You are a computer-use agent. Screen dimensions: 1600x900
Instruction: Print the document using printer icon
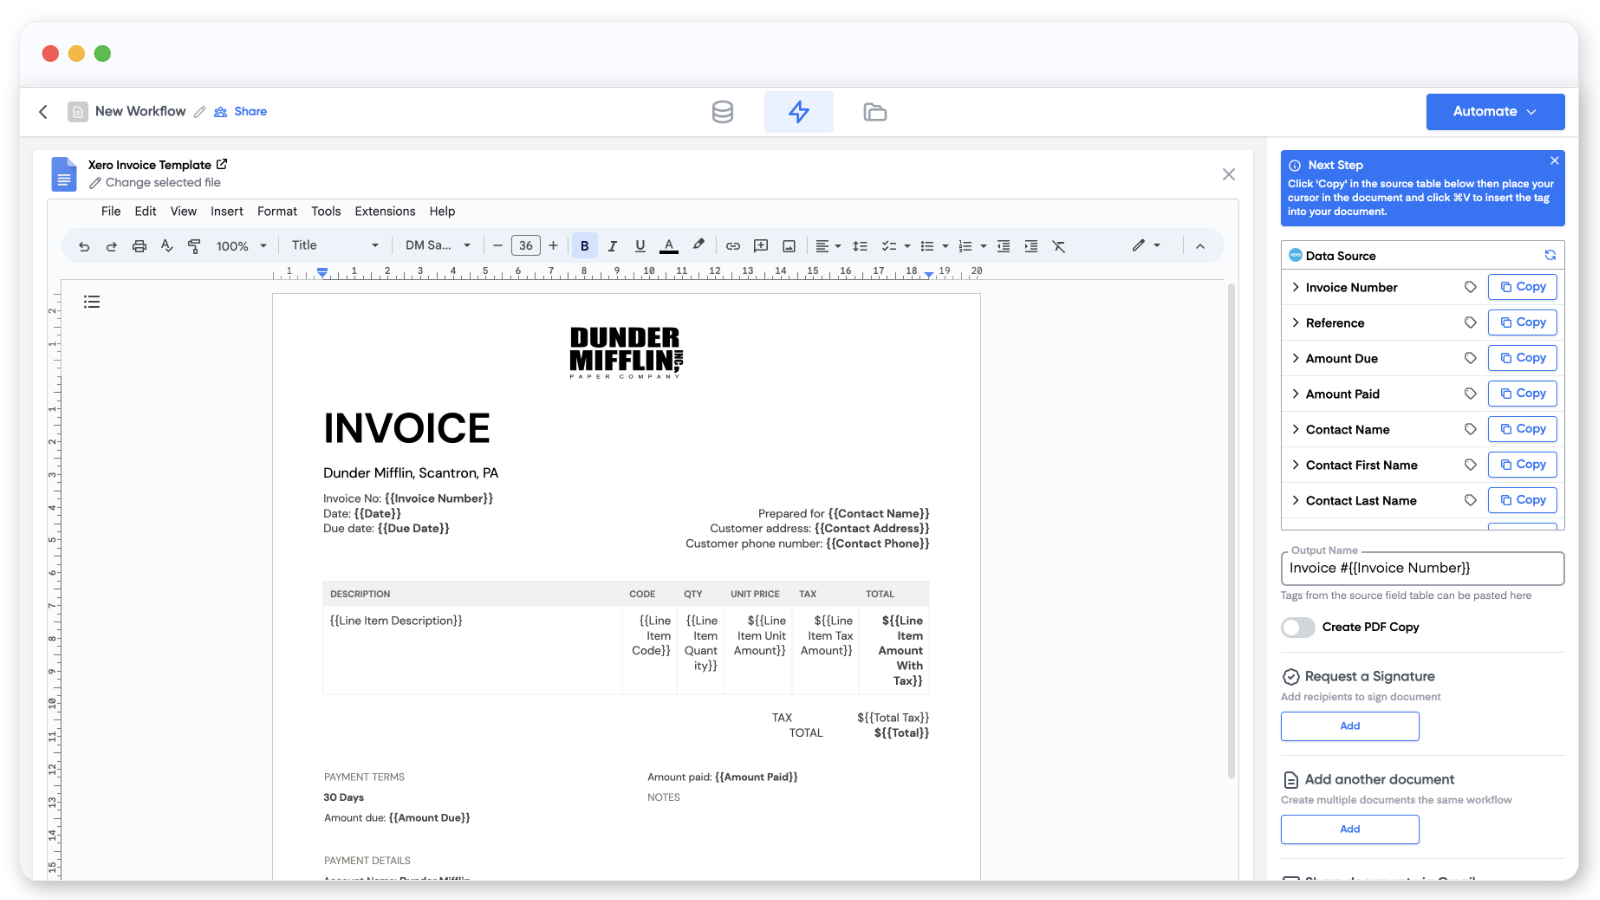(x=139, y=246)
